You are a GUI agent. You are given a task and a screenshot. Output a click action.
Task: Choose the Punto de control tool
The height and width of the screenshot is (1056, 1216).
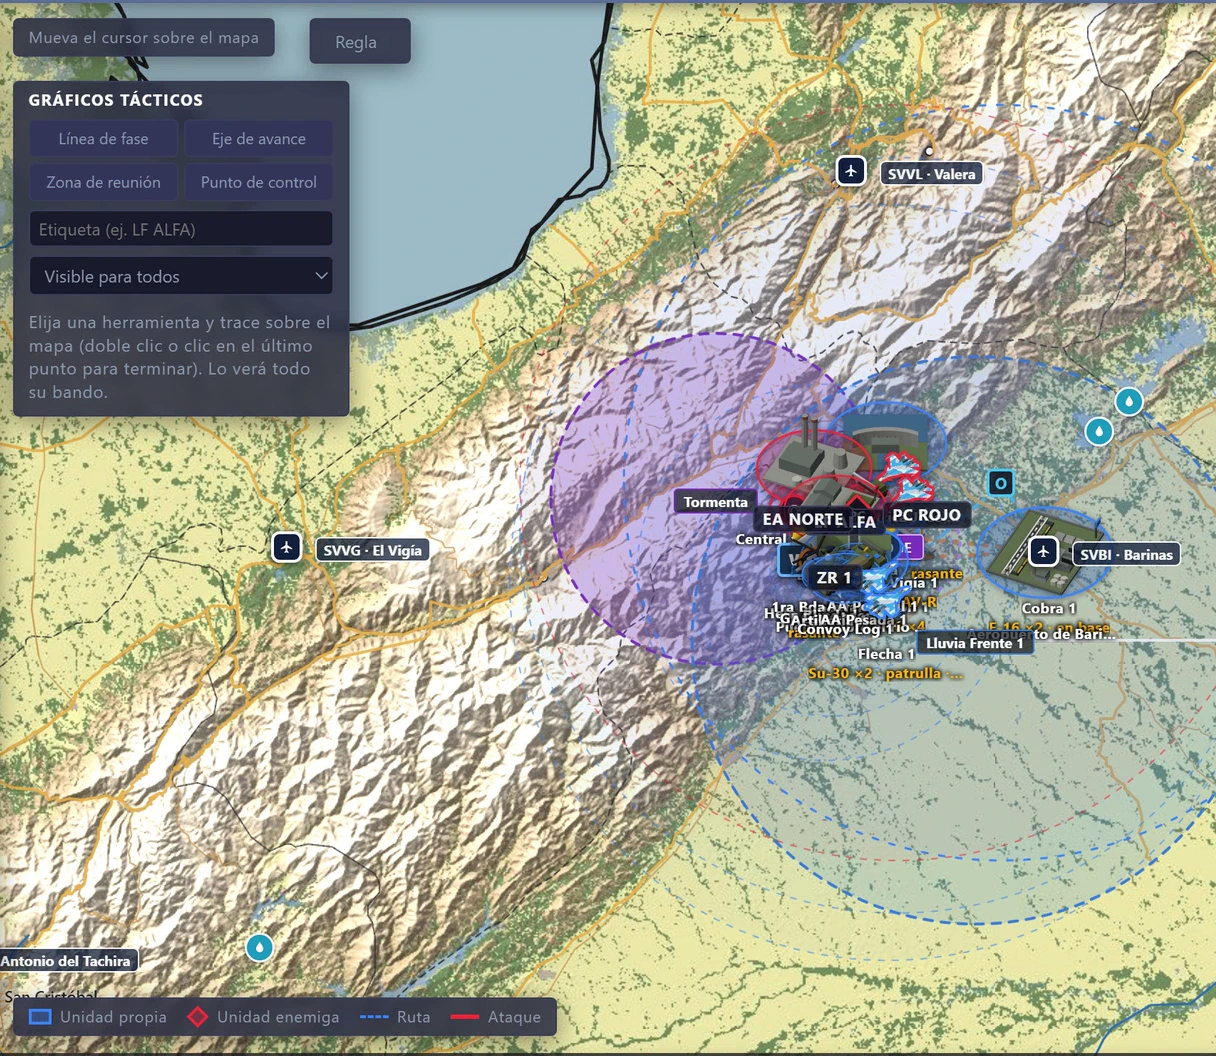pyautogui.click(x=259, y=182)
